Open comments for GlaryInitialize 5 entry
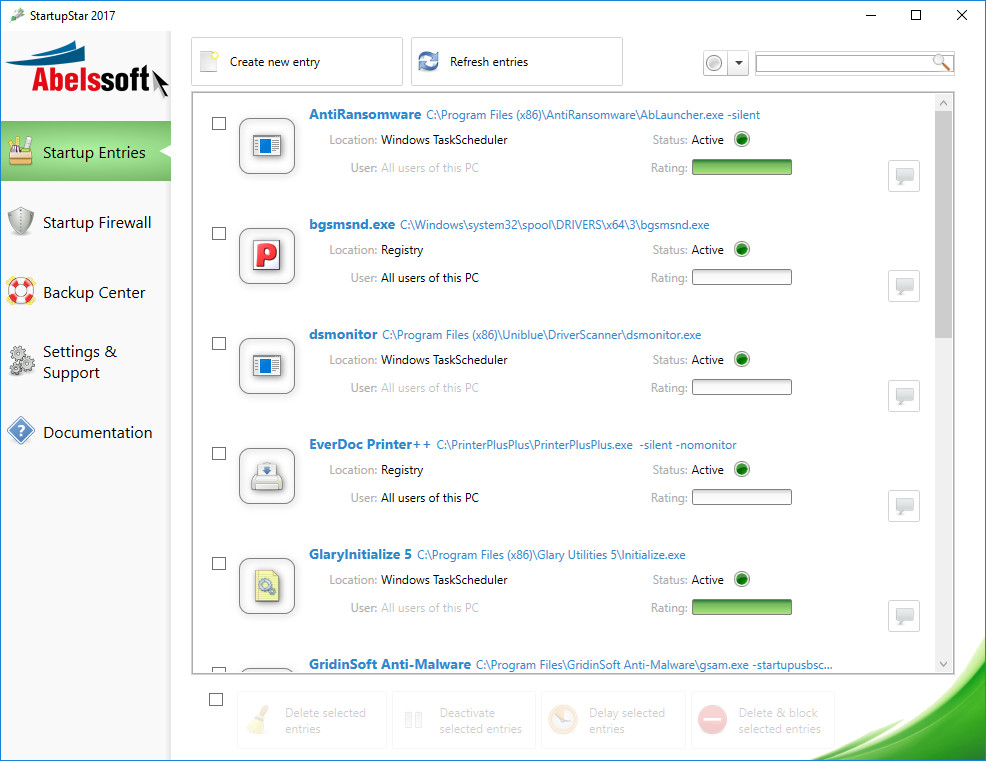Viewport: 986px width, 761px height. [904, 616]
